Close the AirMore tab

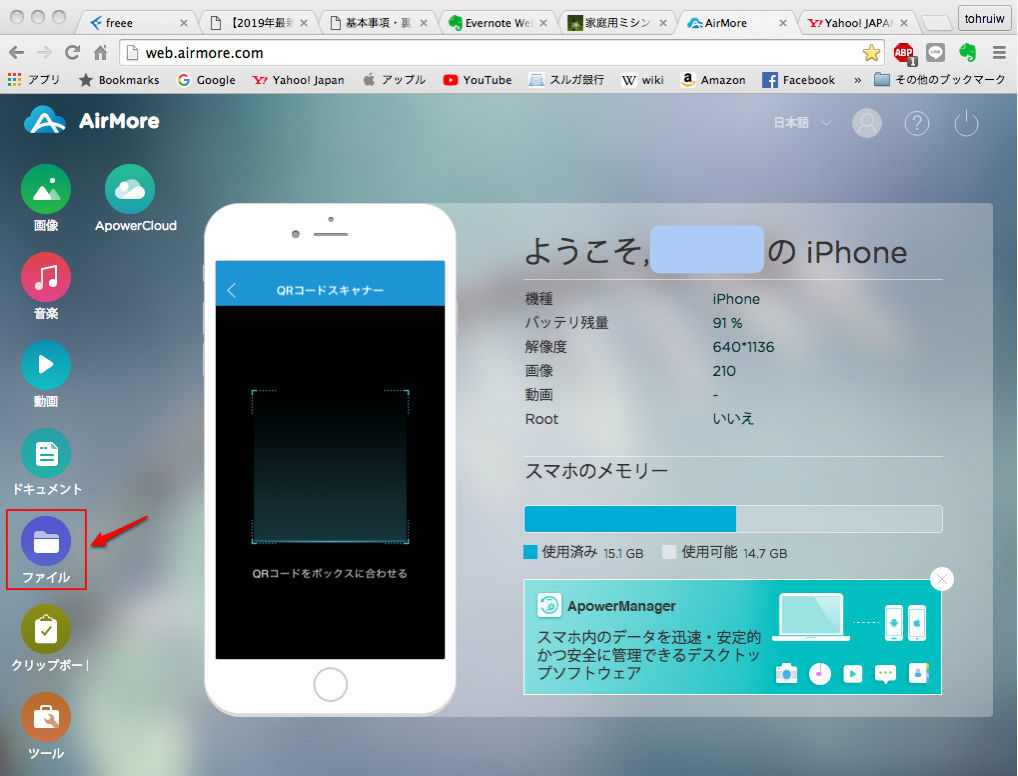(x=783, y=23)
